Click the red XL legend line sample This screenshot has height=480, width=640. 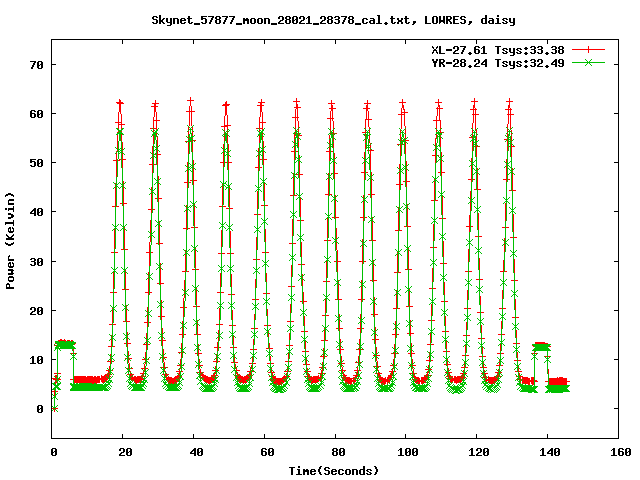pos(588,50)
